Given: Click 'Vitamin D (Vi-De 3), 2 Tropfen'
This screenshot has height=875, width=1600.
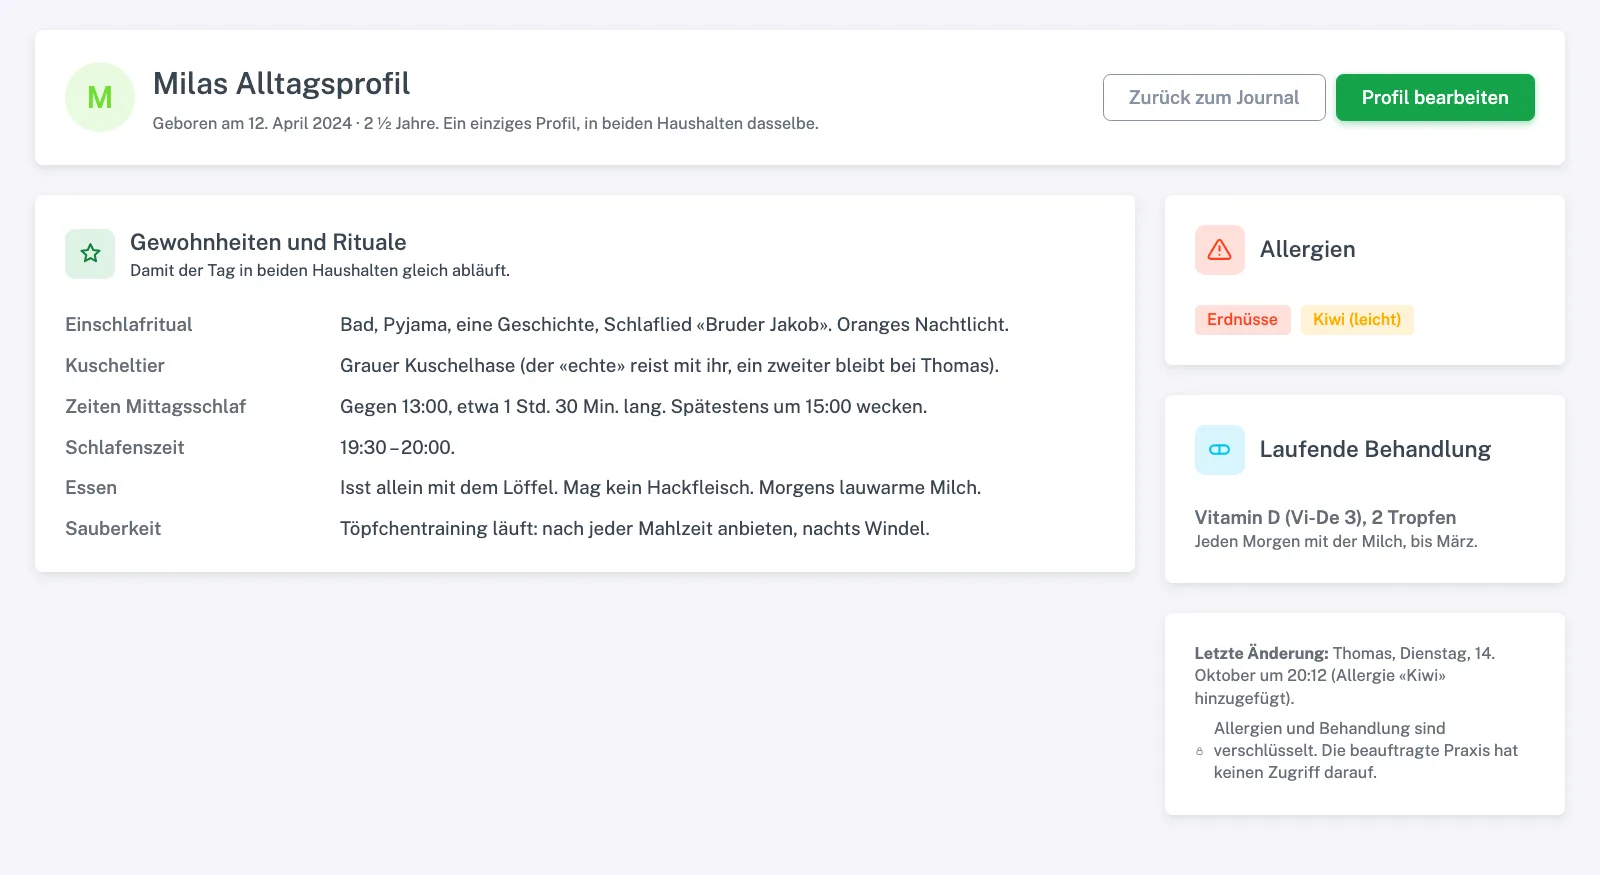Looking at the screenshot, I should [1325, 517].
